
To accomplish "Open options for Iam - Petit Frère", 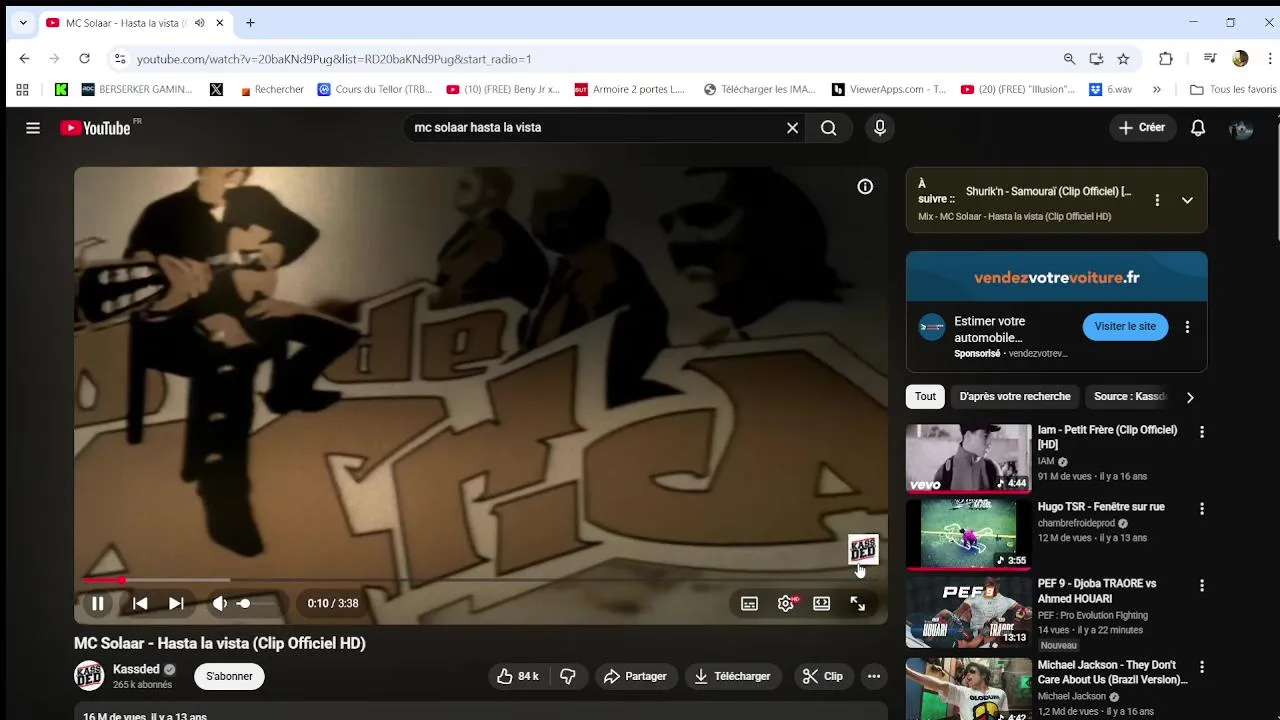I will click(x=1202, y=432).
